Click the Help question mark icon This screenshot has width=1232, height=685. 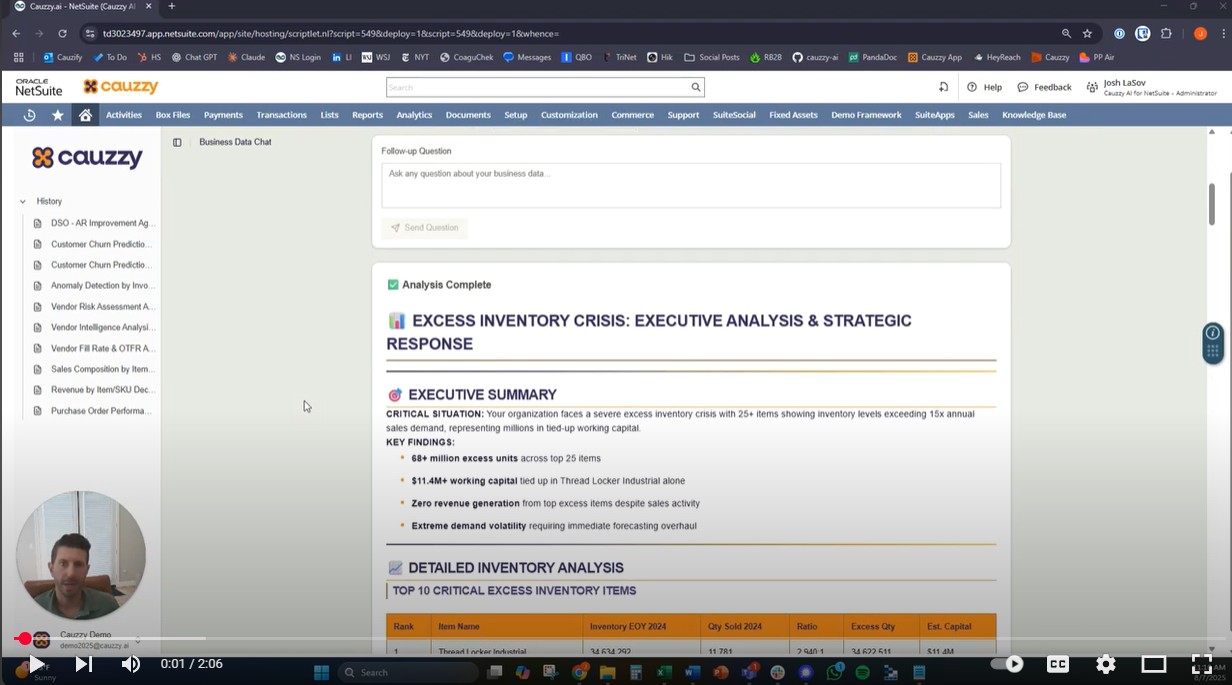click(972, 87)
